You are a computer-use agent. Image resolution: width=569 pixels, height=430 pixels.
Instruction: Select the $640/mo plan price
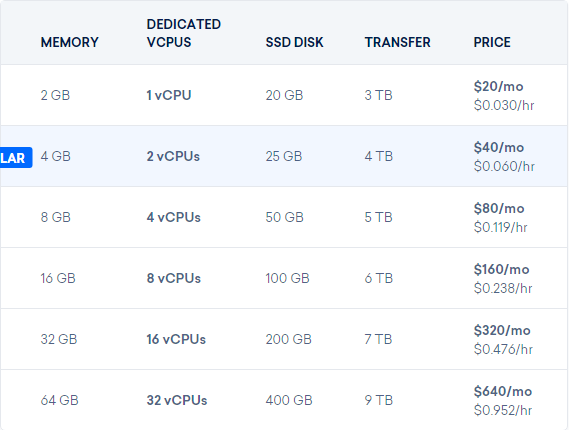point(503,391)
